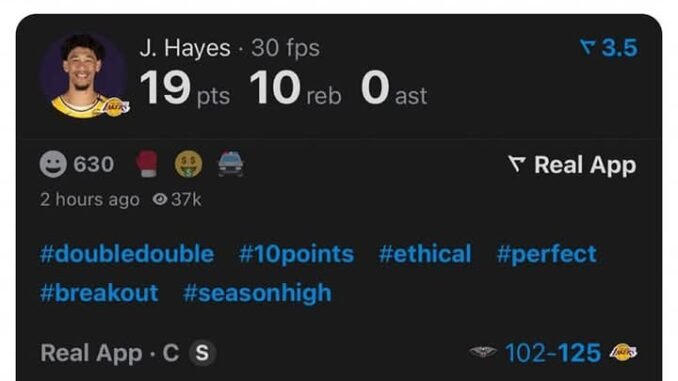The height and width of the screenshot is (381, 678).
Task: Click the 3.5 rating at top right
Action: (609, 47)
